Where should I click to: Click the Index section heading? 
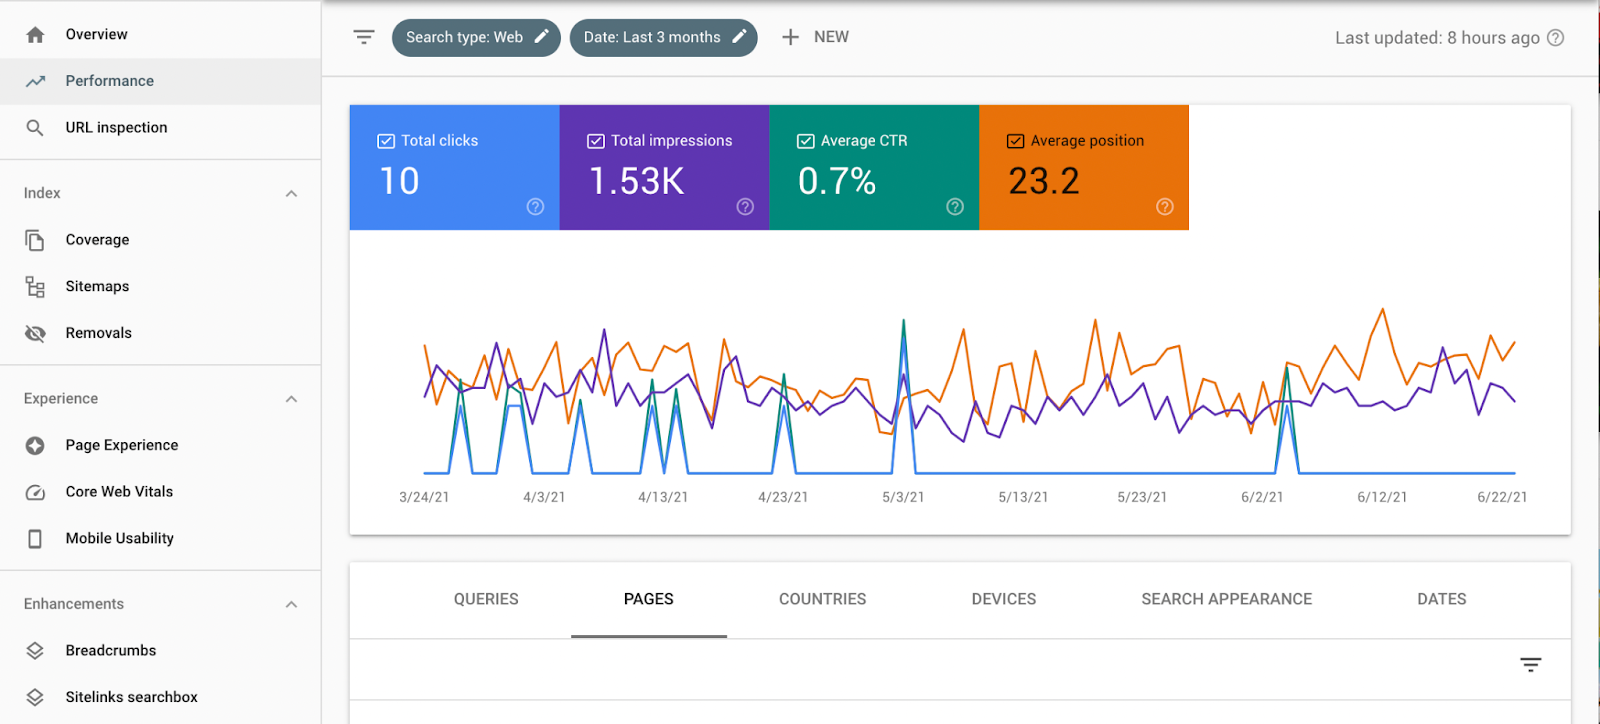[x=42, y=194]
